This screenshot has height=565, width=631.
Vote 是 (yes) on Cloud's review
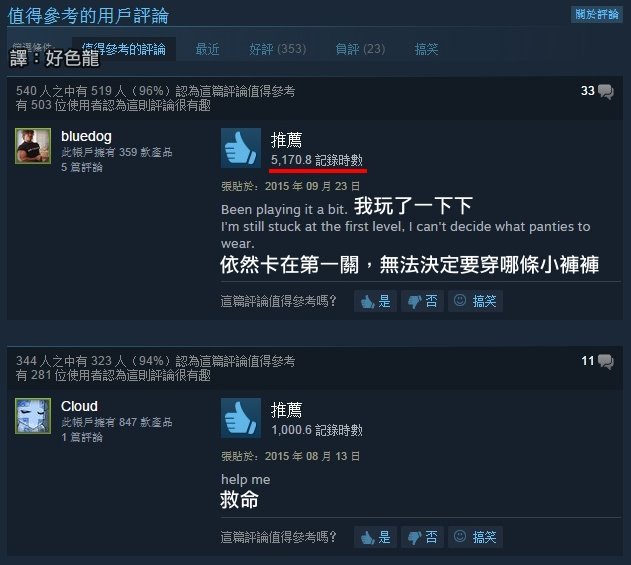pyautogui.click(x=375, y=537)
